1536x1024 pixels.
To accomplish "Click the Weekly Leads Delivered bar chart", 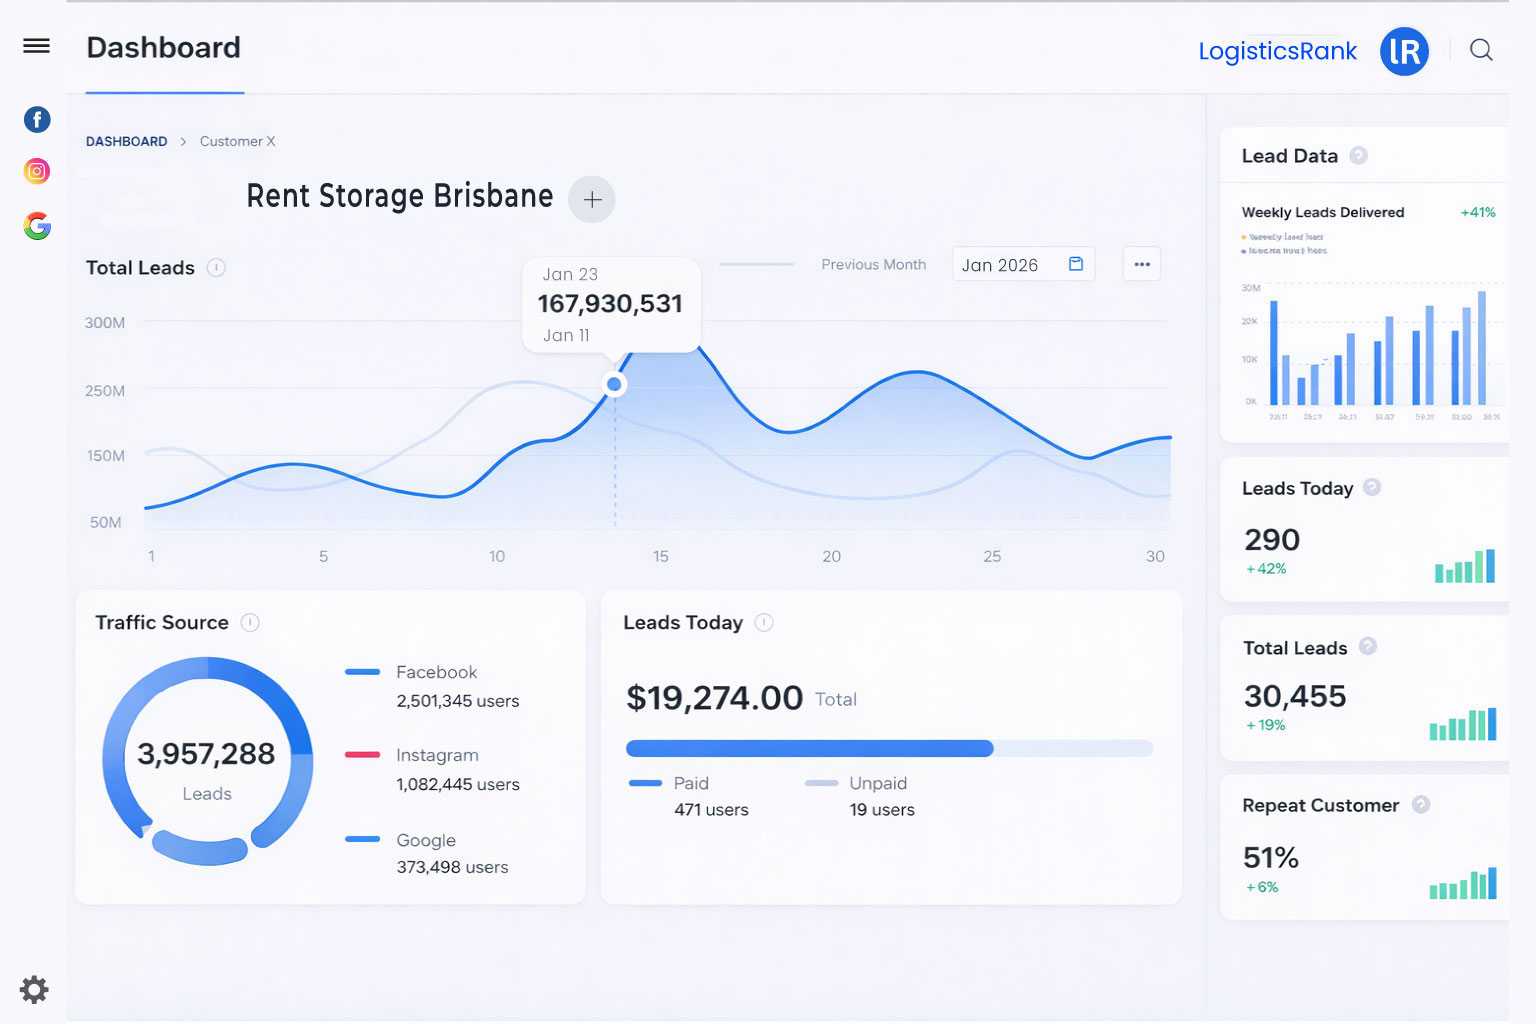I will pos(1371,352).
